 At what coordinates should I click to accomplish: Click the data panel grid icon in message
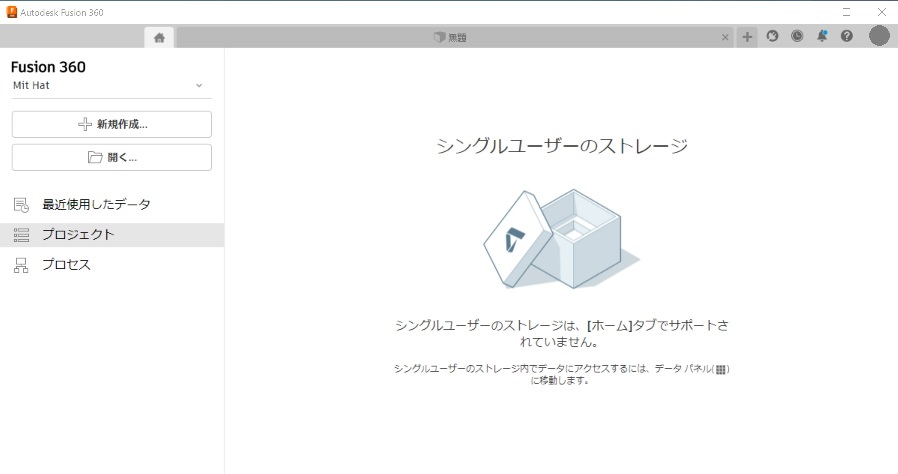tap(720, 369)
